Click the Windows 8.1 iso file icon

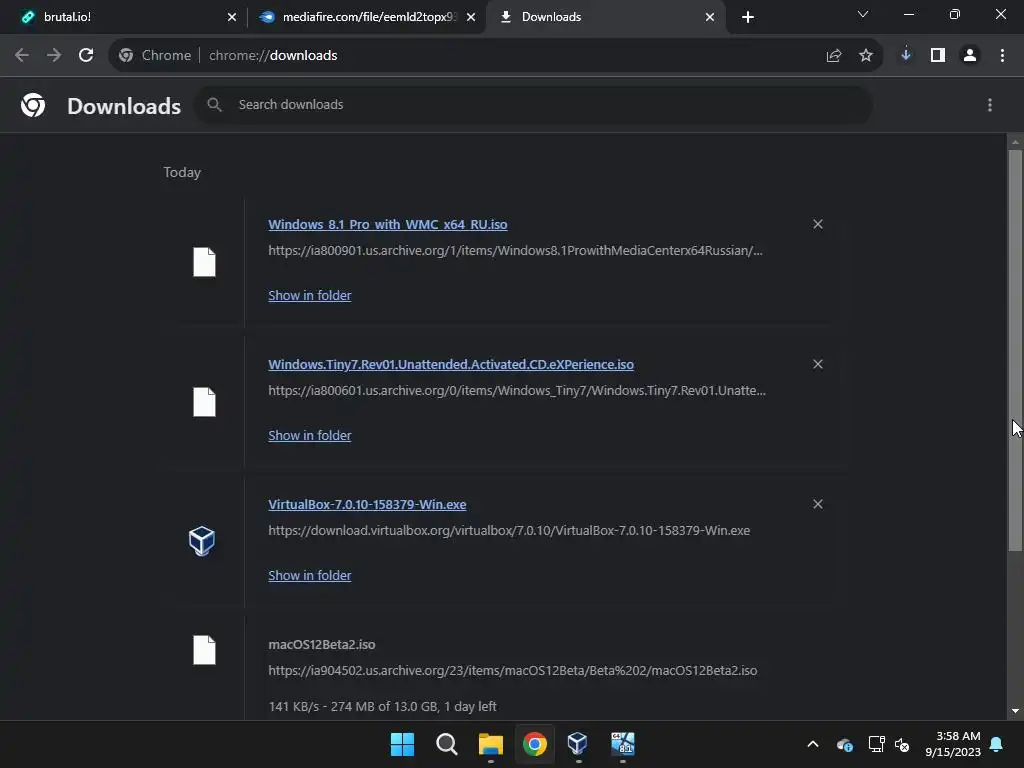click(x=204, y=262)
